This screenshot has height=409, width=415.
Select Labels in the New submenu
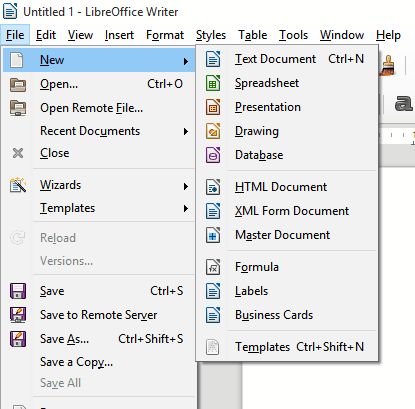287,291
